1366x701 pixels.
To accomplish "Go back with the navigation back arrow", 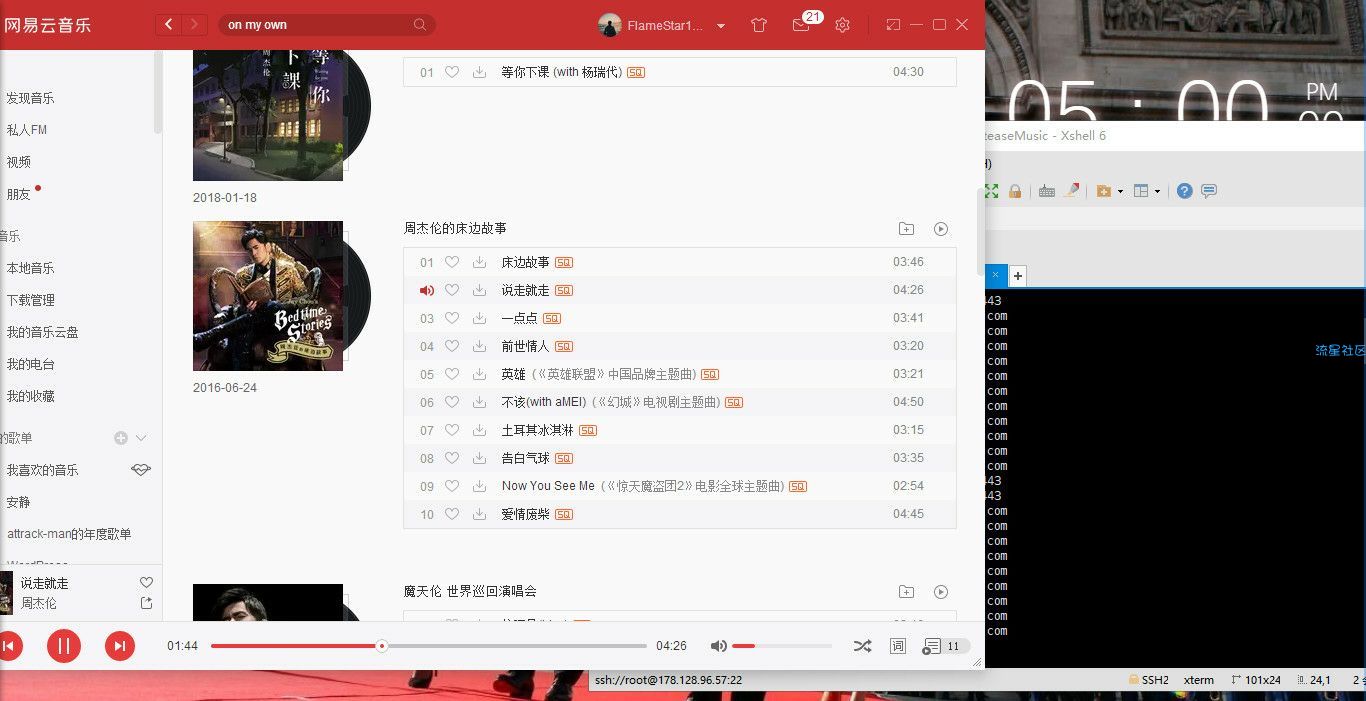I will pyautogui.click(x=169, y=25).
